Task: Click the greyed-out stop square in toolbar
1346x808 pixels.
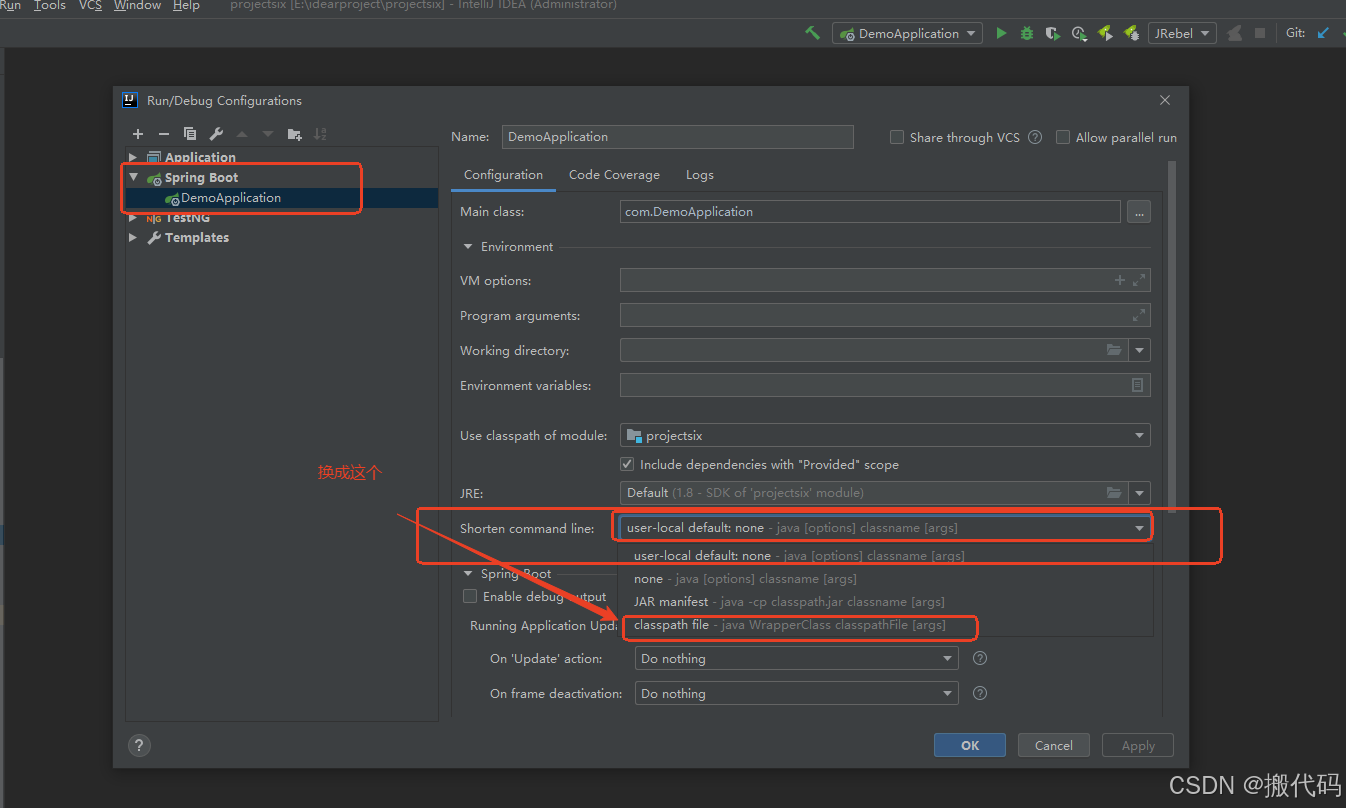Action: (1260, 33)
